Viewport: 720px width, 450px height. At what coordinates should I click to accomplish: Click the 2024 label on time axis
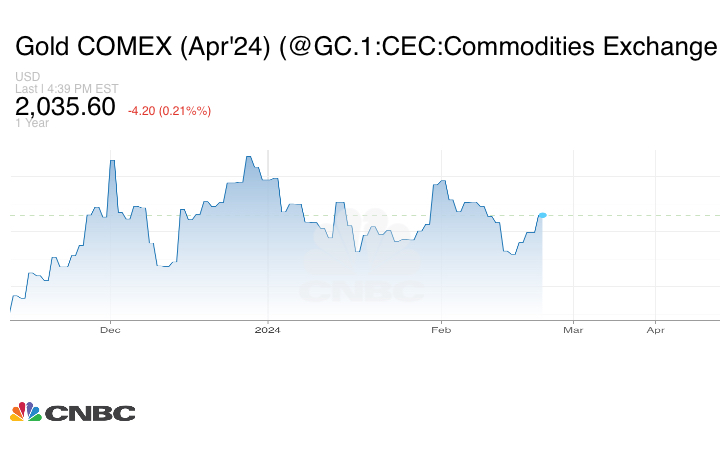tap(267, 329)
